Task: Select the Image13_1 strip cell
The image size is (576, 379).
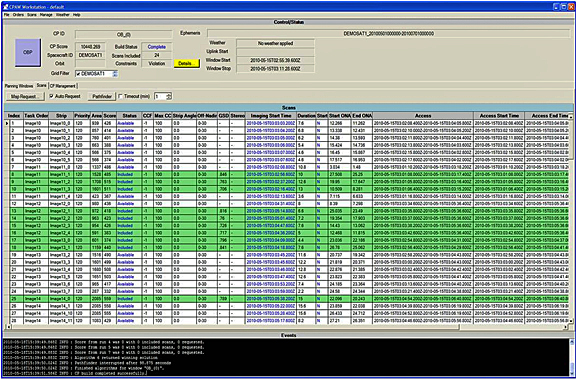Action: (x=61, y=248)
